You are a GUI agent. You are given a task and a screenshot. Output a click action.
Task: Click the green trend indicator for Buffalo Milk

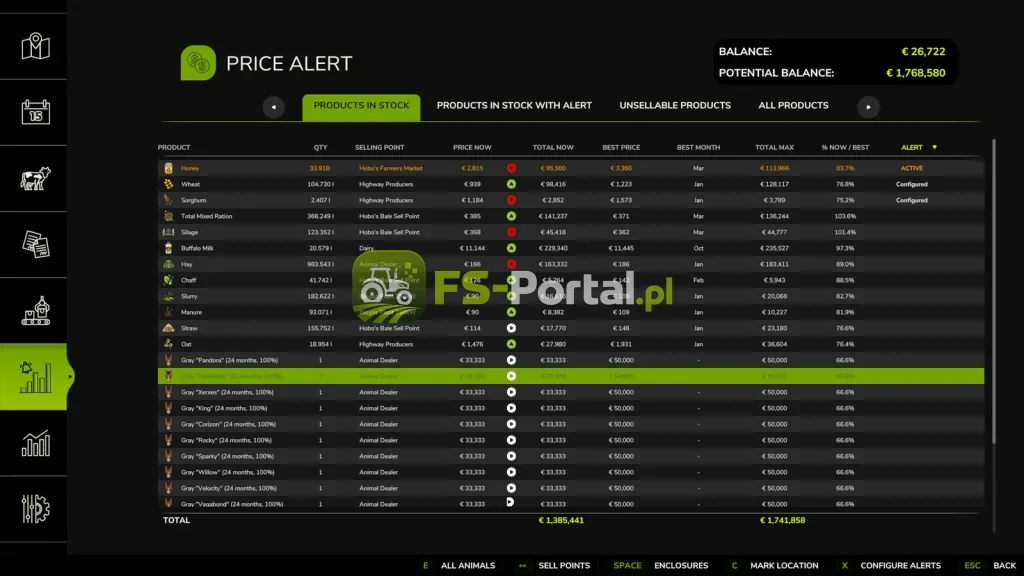511,248
